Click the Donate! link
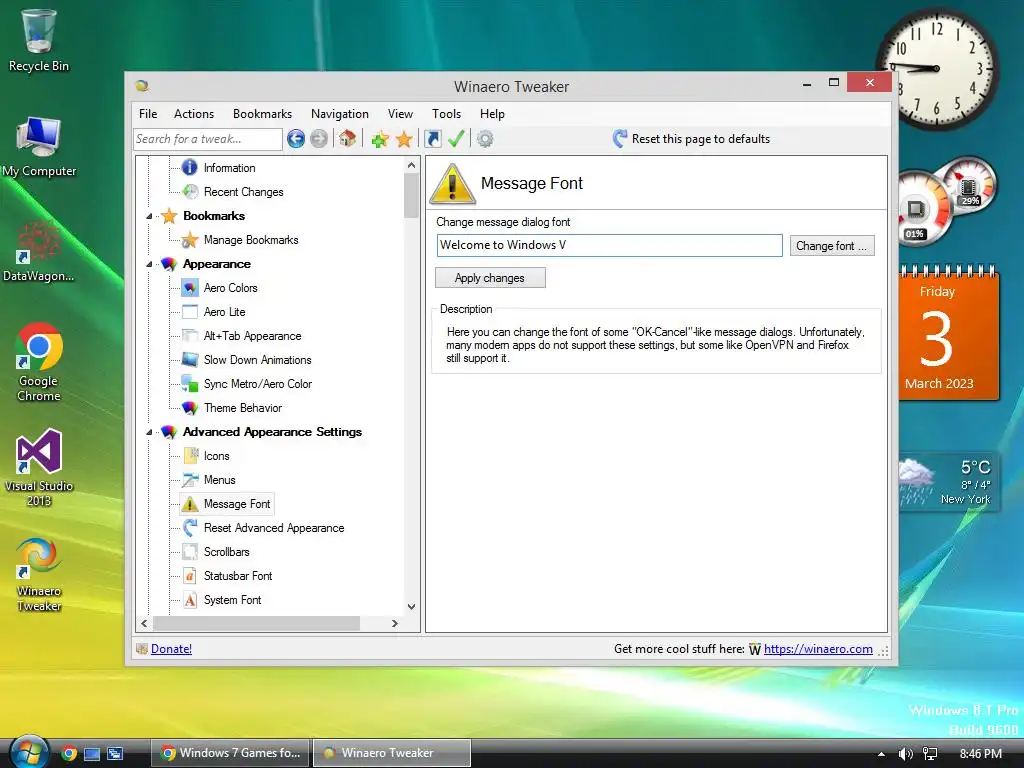The image size is (1024, 768). point(171,648)
